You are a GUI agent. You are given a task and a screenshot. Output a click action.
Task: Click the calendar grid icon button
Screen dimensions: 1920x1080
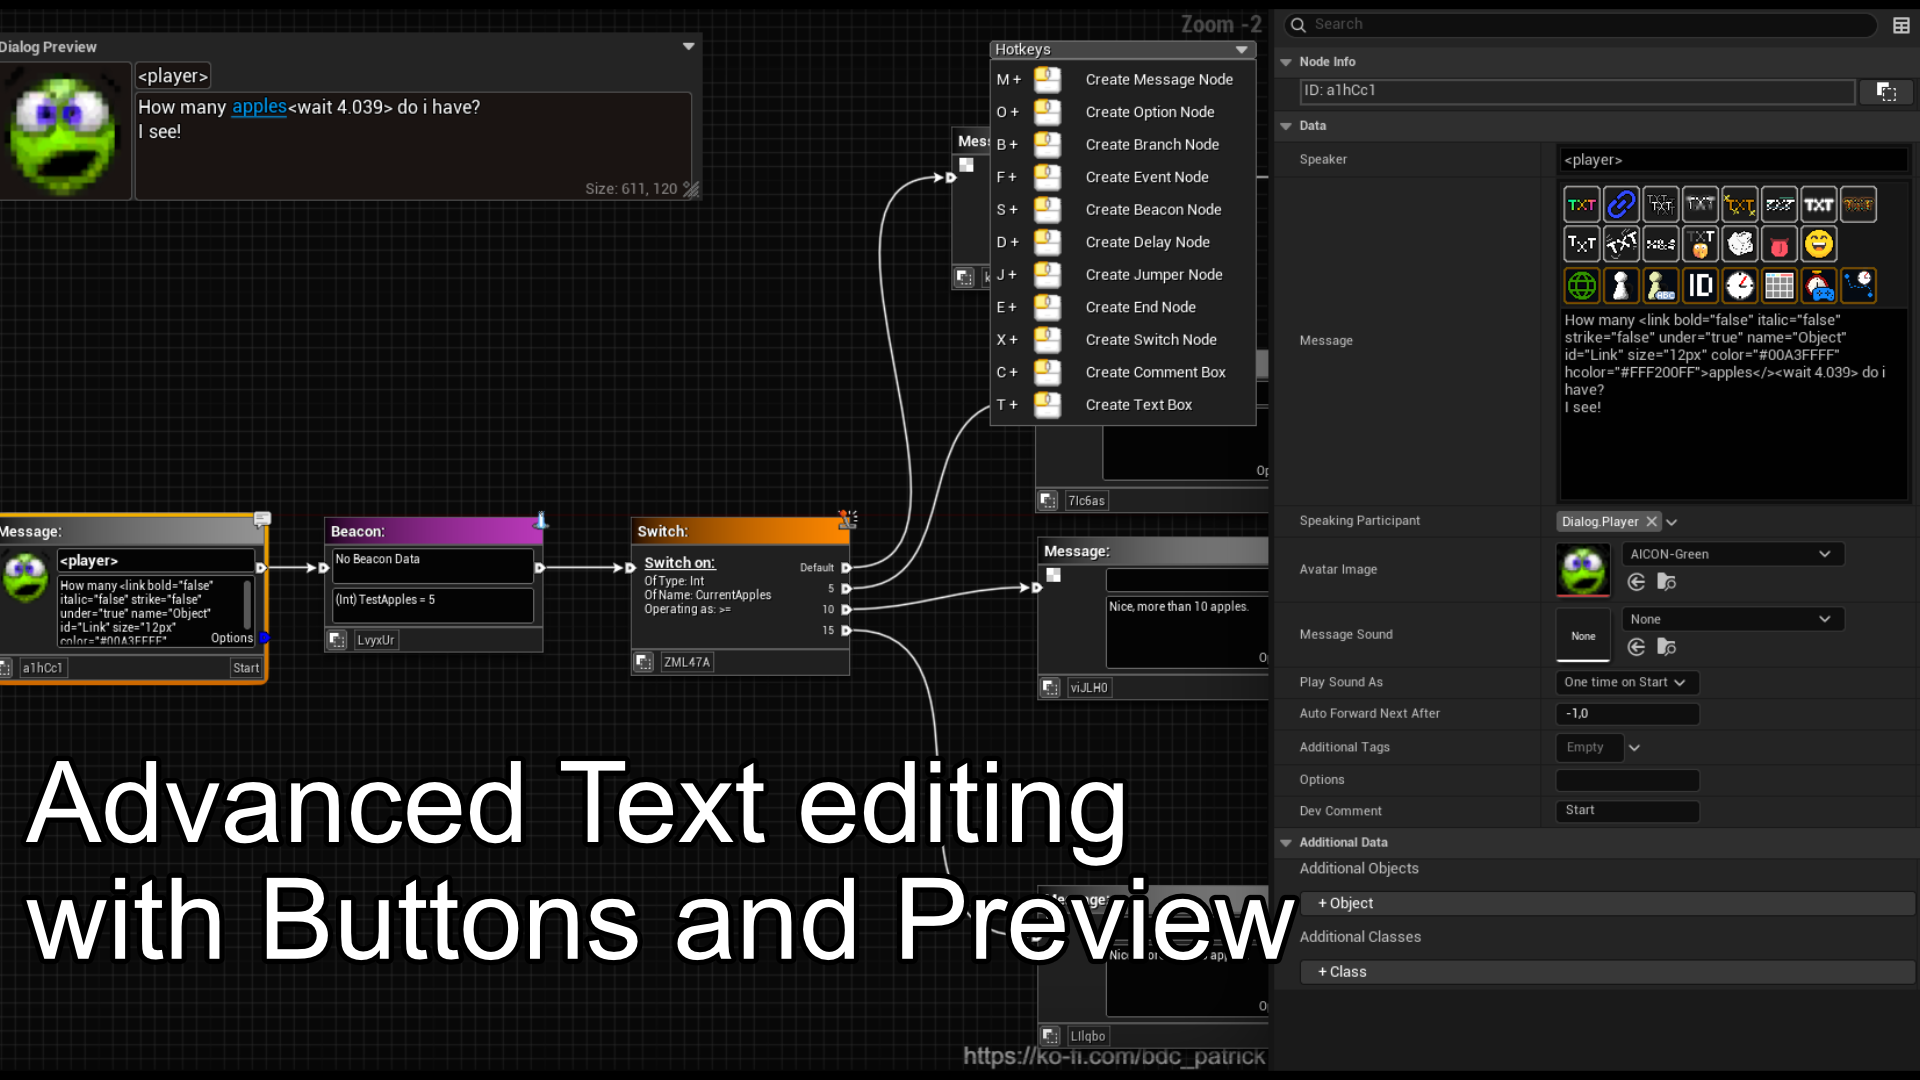(1779, 286)
